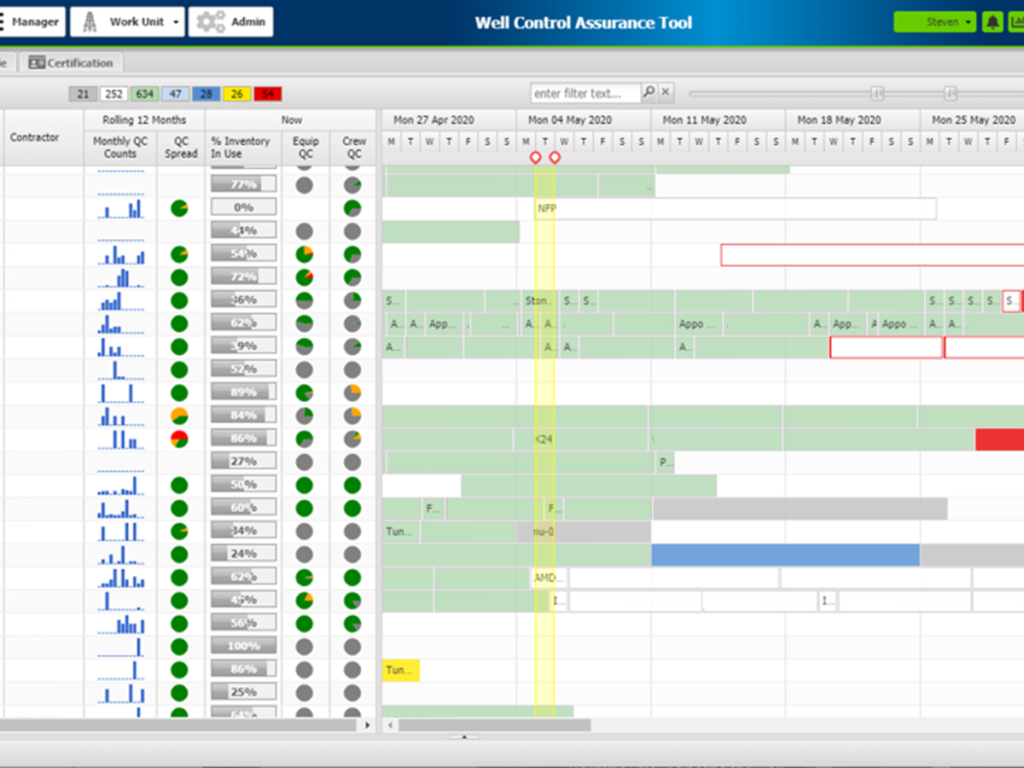Click the multicolored QC Spread pie in 86% row
Viewport: 1024px width, 768px height.
coord(180,439)
